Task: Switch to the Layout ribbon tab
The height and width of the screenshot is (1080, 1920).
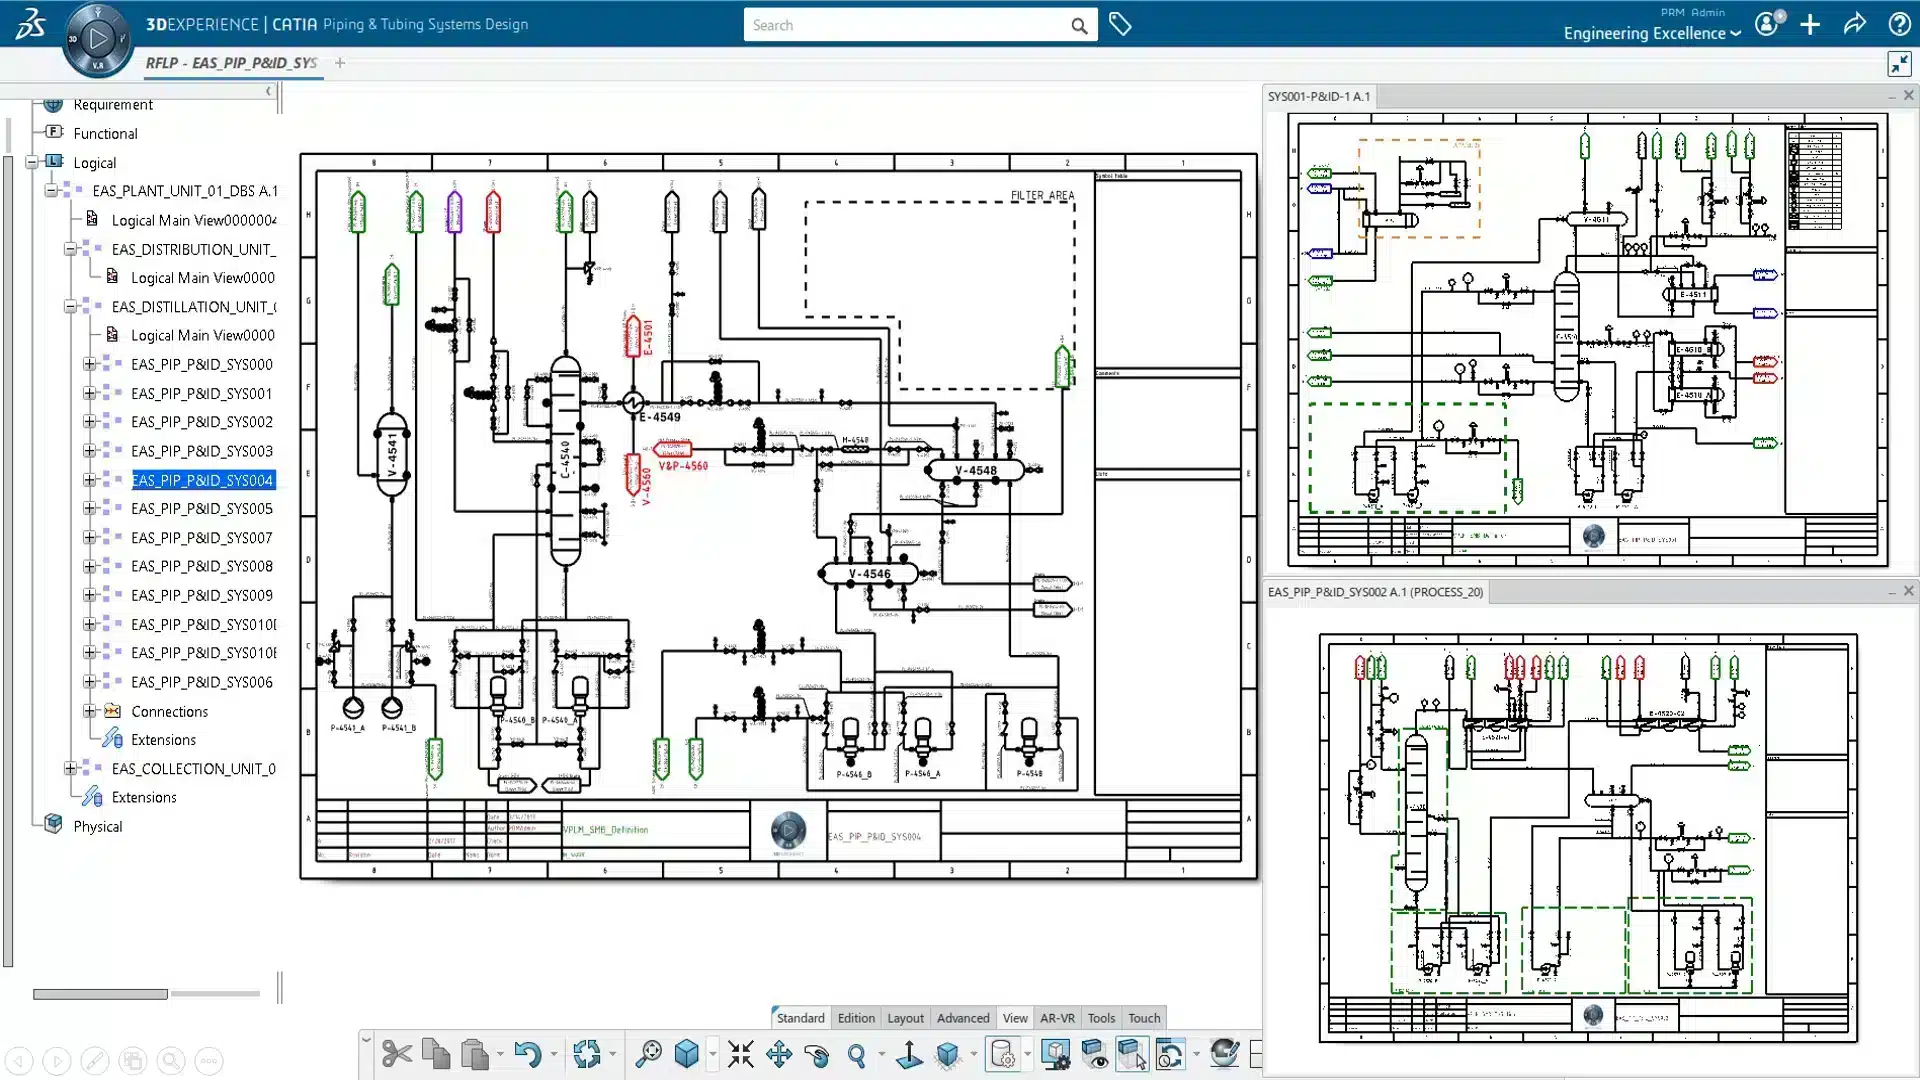Action: click(904, 1017)
